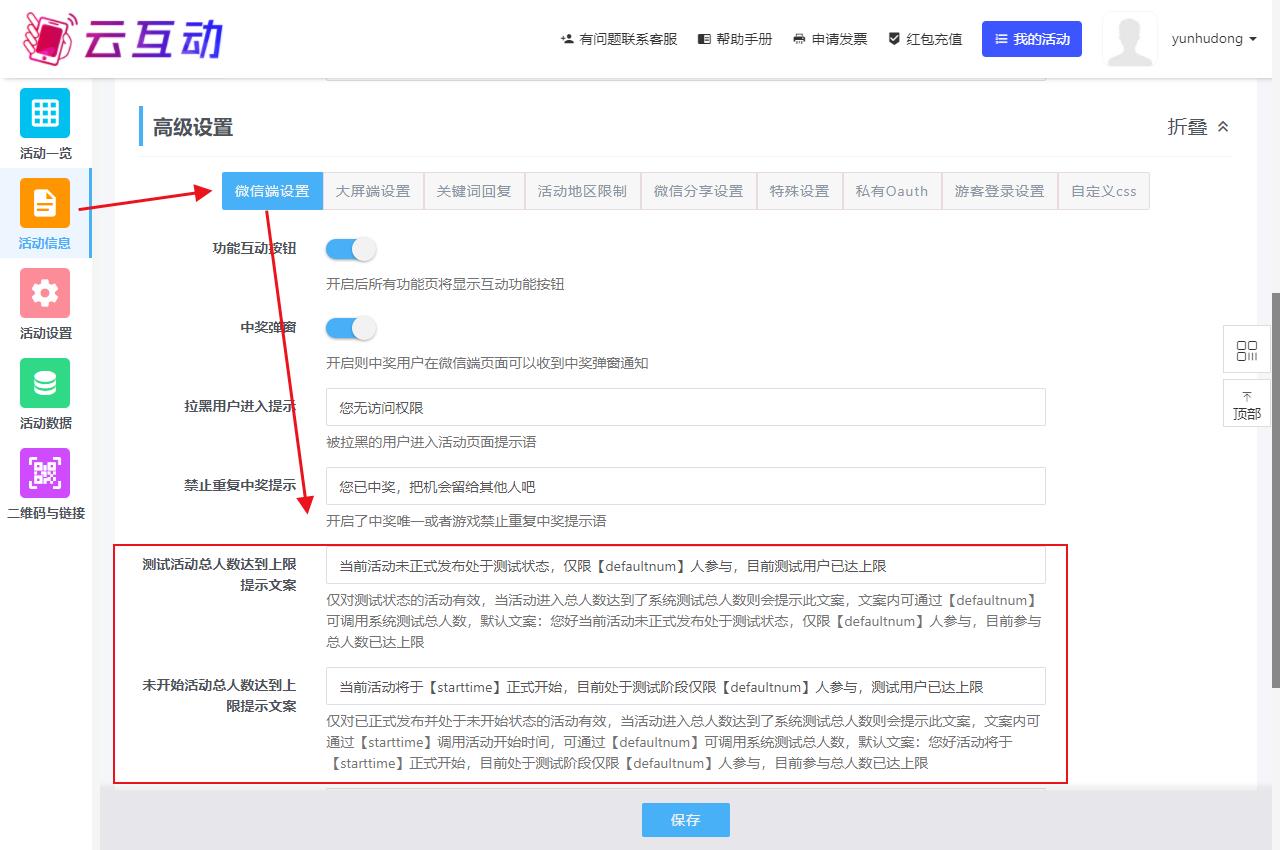Viewport: 1280px width, 850px height.
Task: Open 我的活动 button
Action: [1032, 39]
